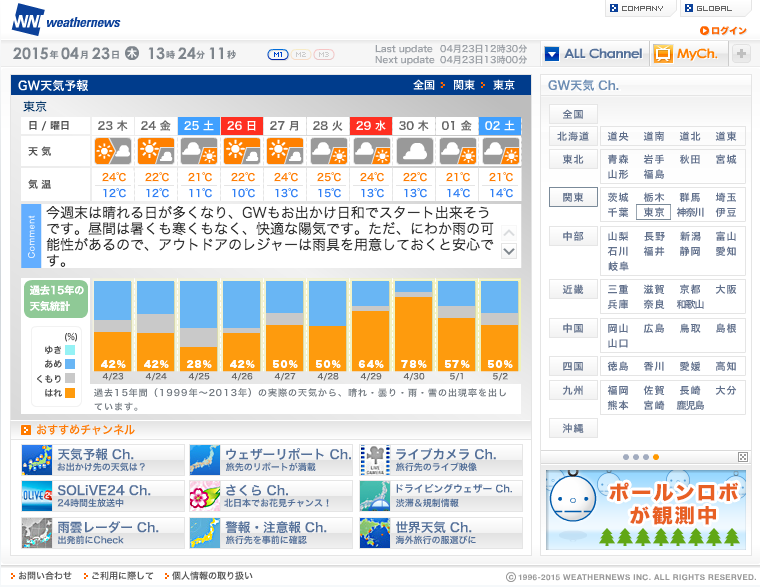
Task: Click the gray くもり legend swatch
Action: (70, 379)
